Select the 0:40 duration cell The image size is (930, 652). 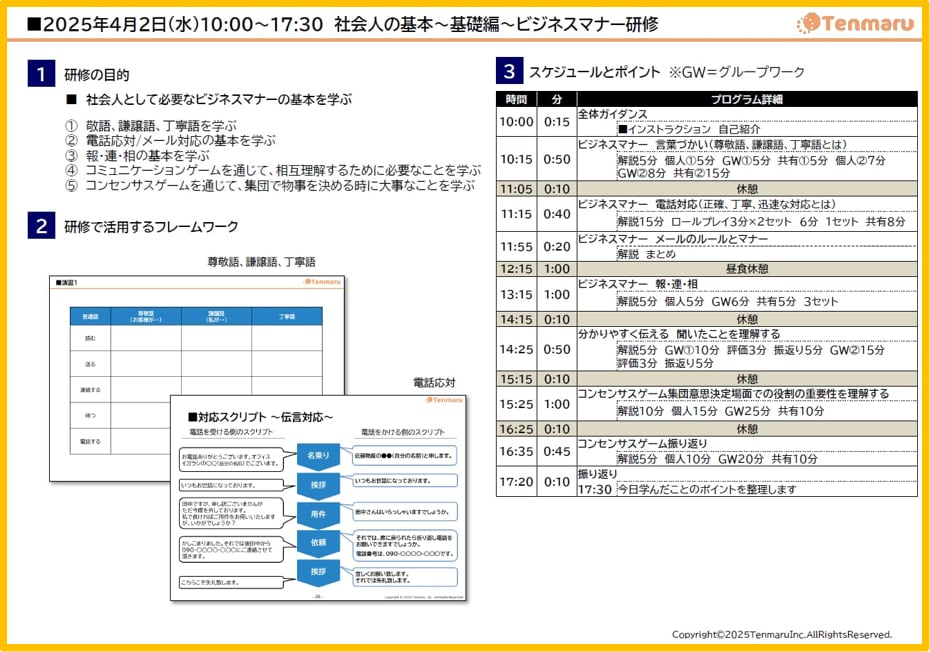556,214
